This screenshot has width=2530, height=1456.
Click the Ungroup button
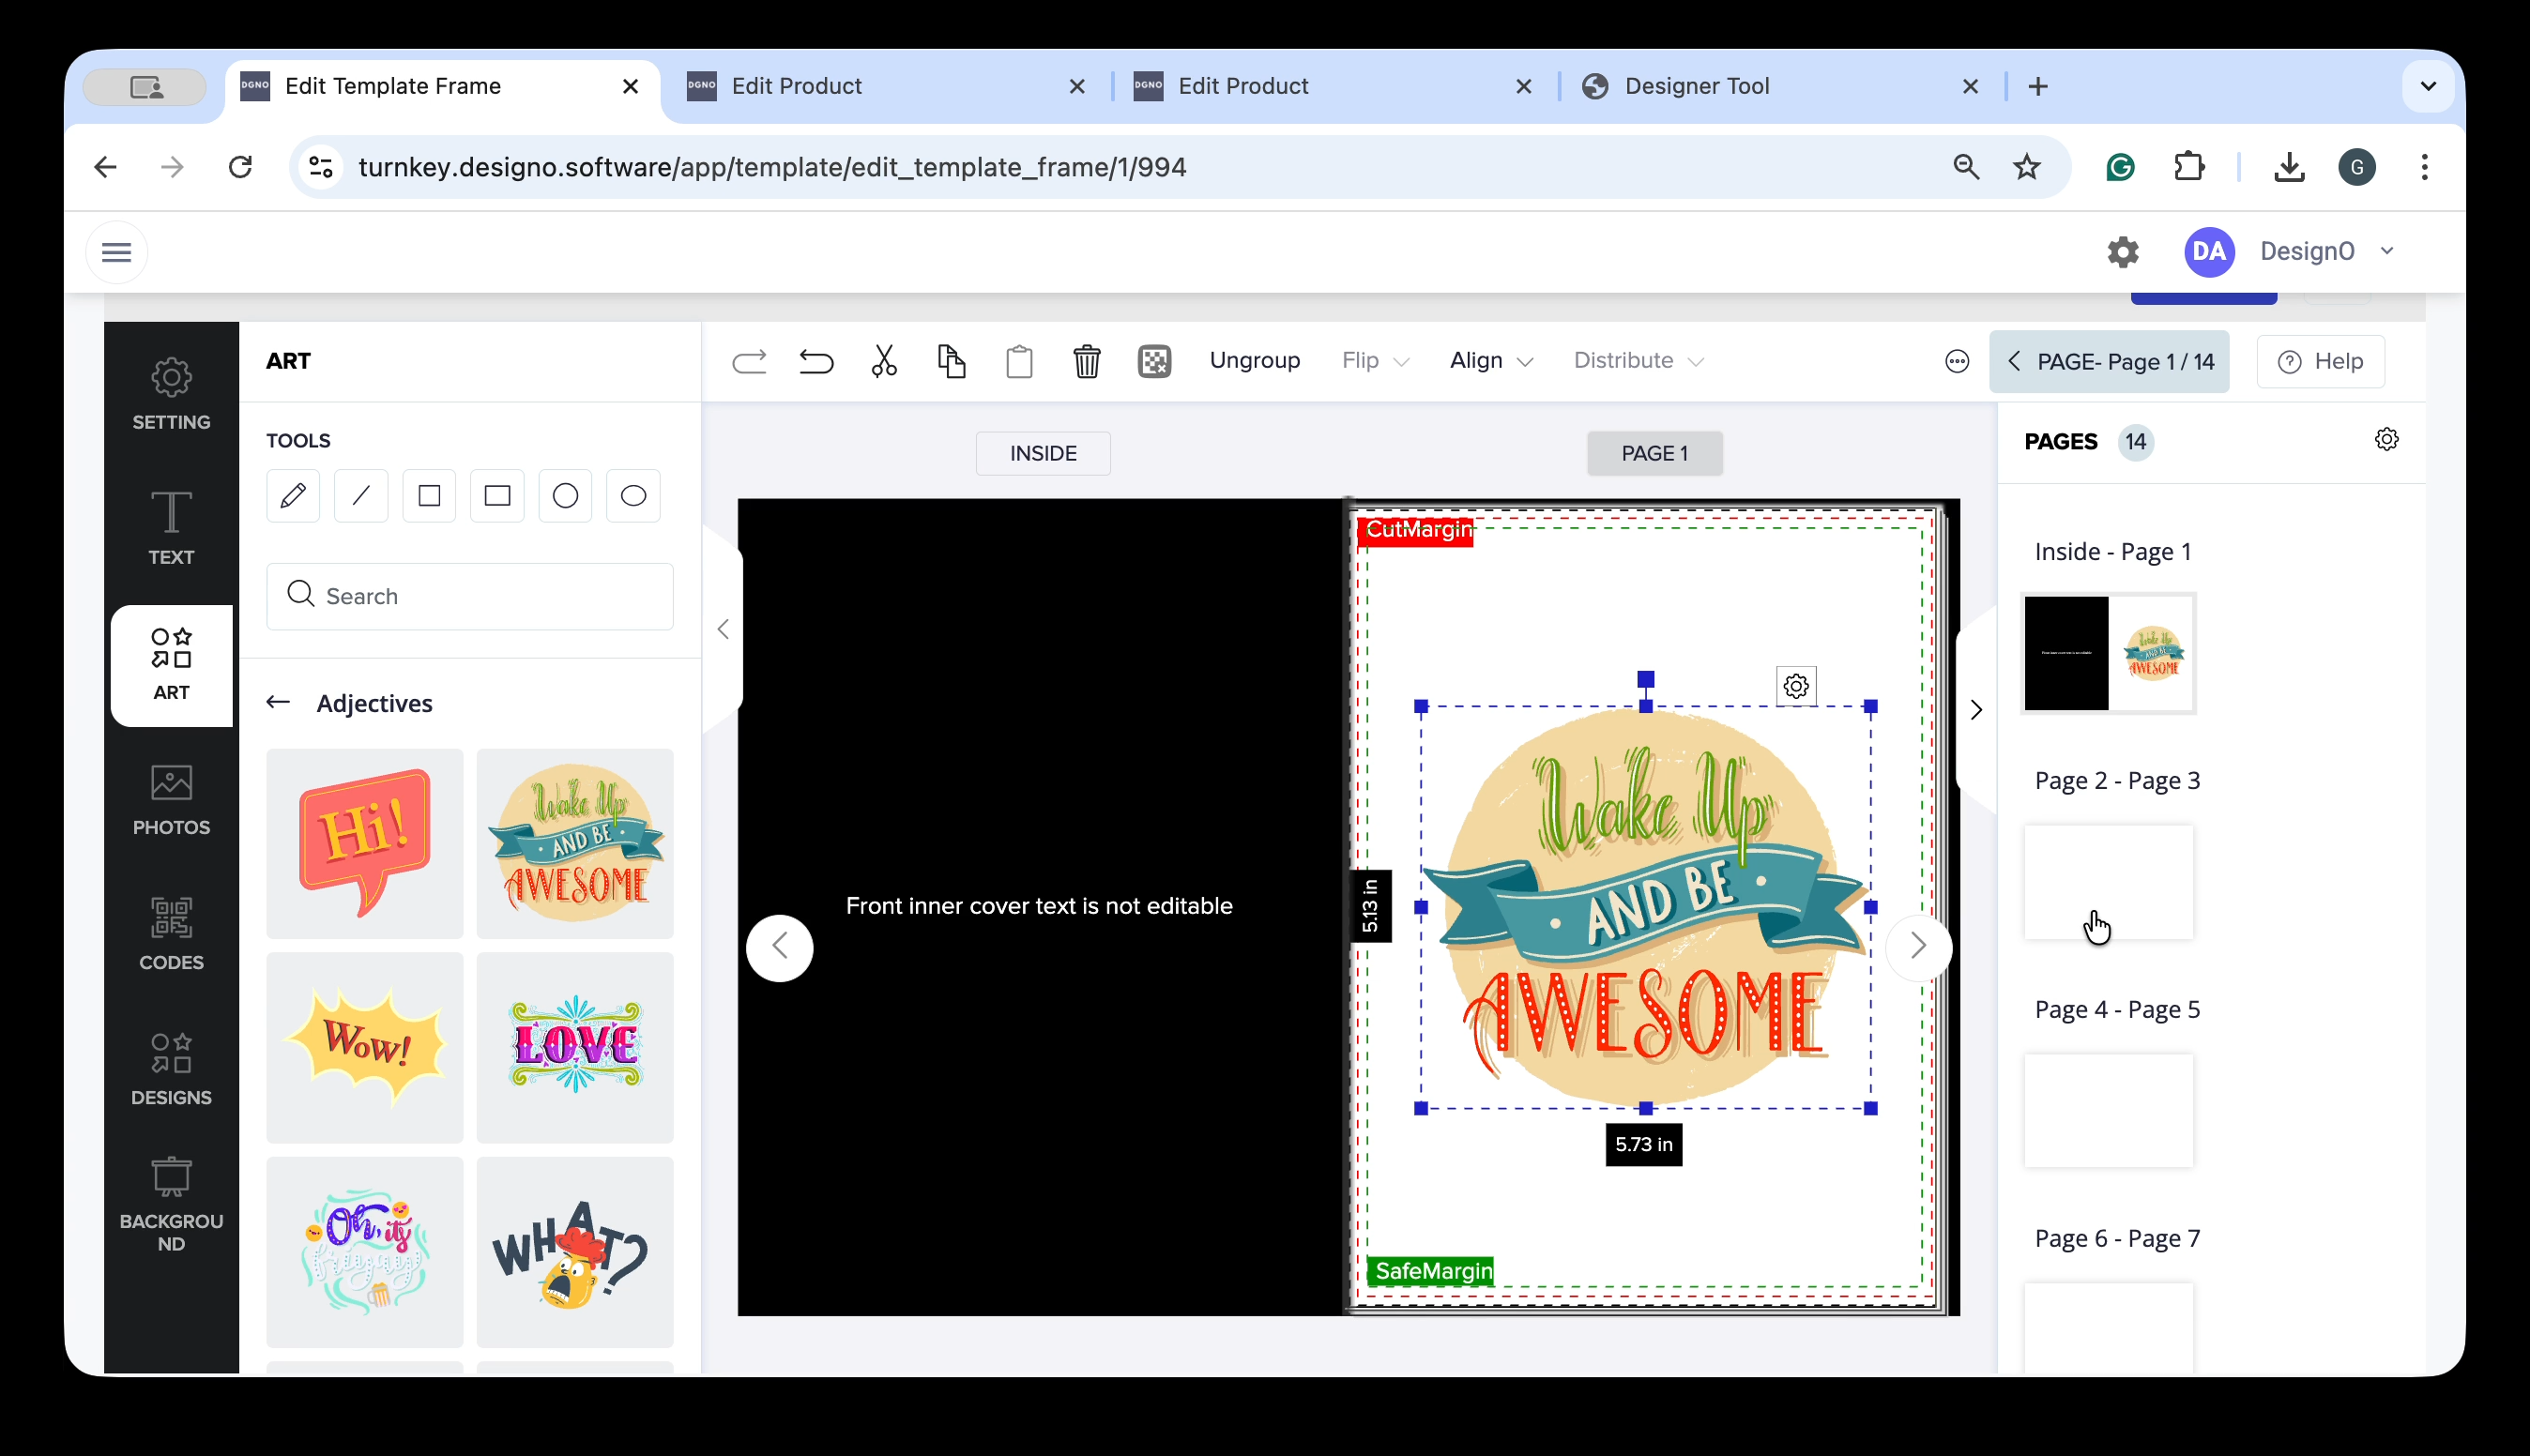click(1254, 360)
